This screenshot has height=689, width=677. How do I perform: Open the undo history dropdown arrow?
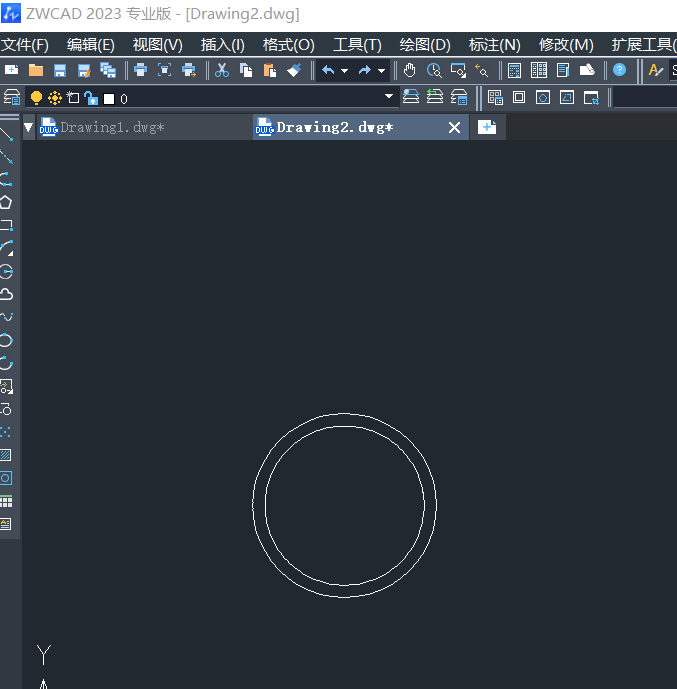click(344, 71)
